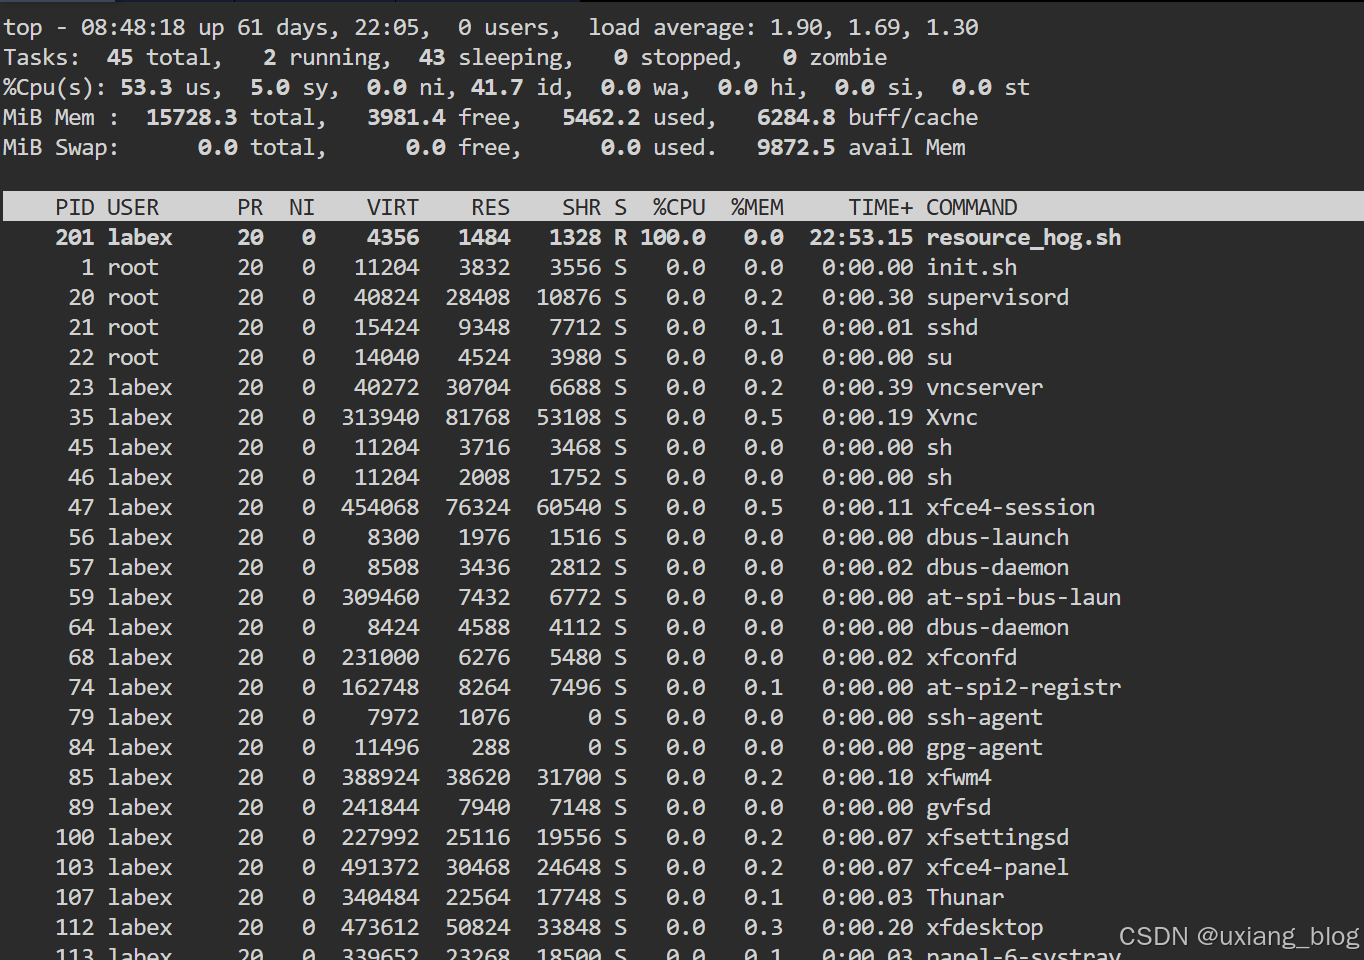Click the 60540 SHR value for xfce4-session
This screenshot has width=1364, height=960.
click(569, 508)
